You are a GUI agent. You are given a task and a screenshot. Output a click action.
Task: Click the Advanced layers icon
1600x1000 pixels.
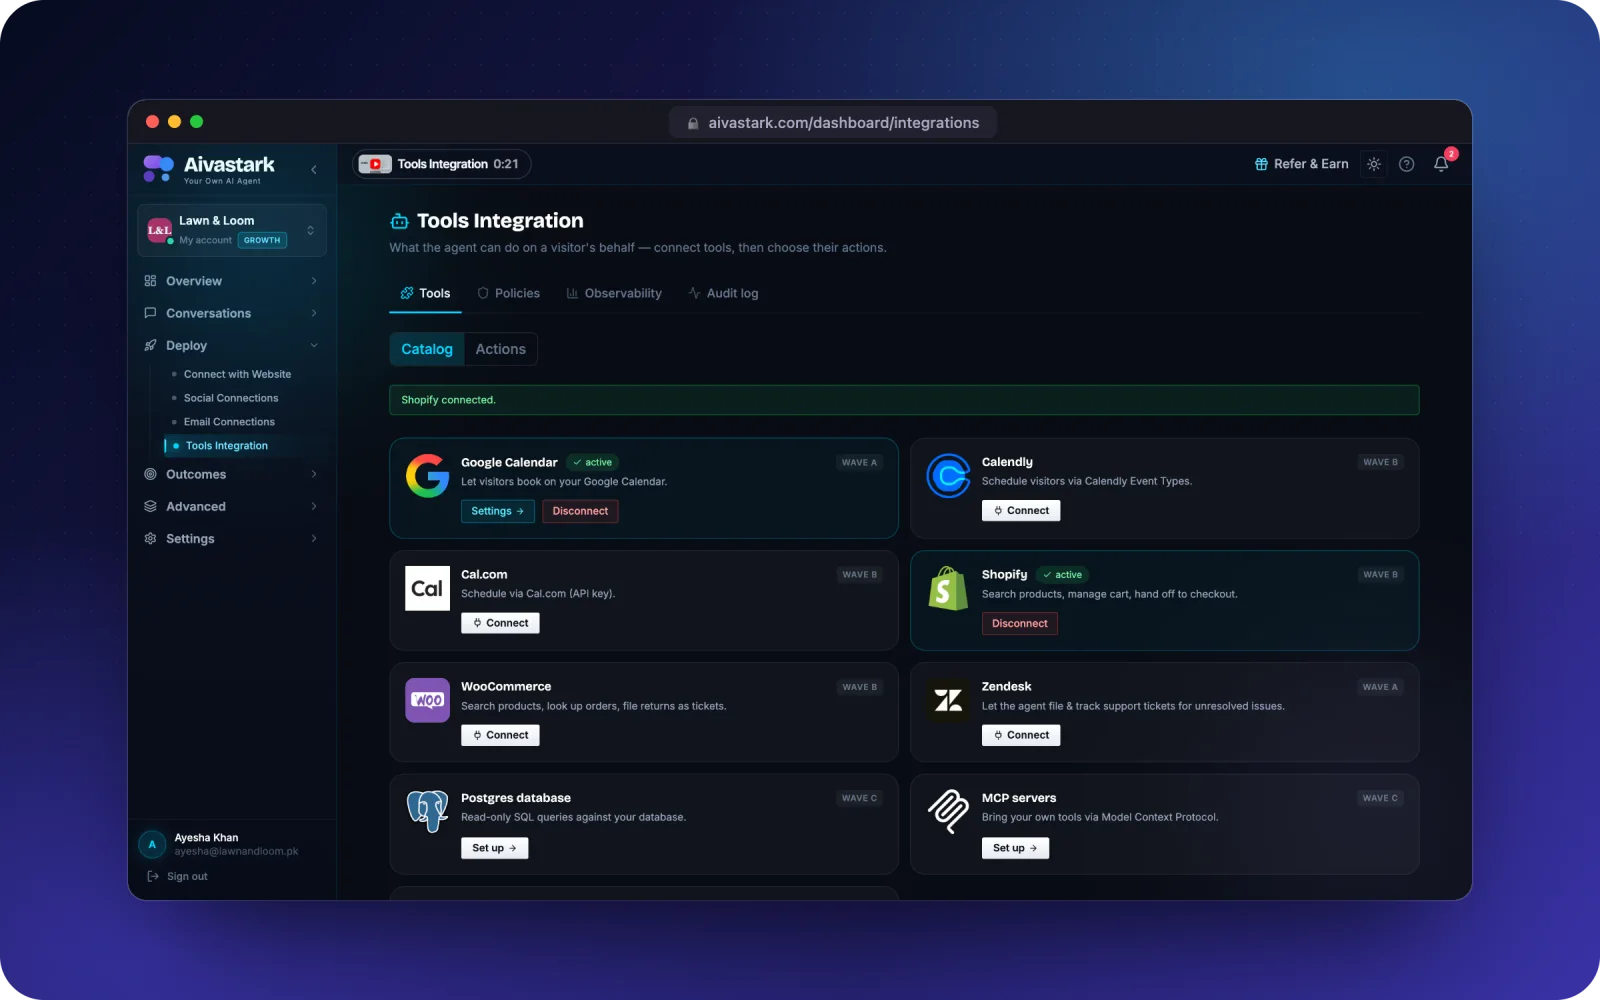tap(150, 506)
